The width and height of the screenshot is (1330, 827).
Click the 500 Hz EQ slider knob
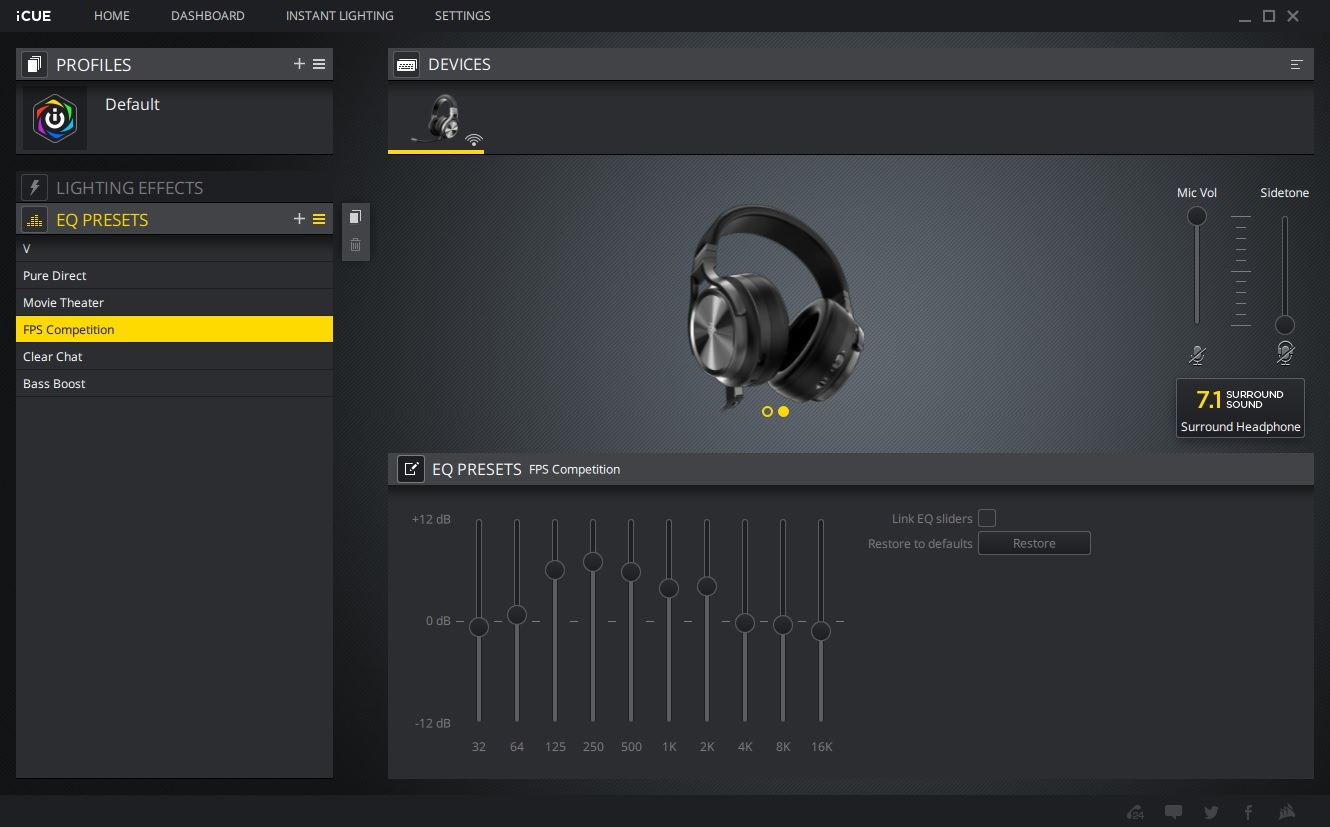[631, 572]
